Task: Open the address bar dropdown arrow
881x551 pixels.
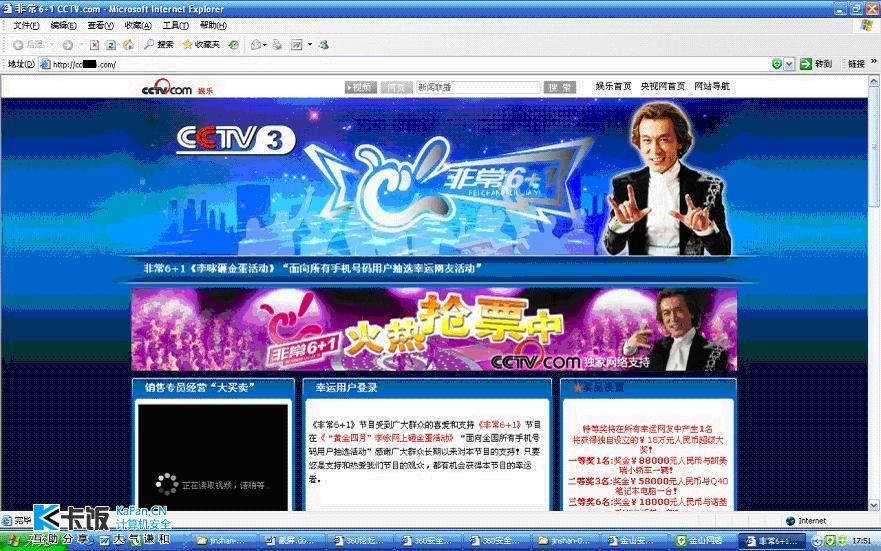Action: [x=789, y=64]
